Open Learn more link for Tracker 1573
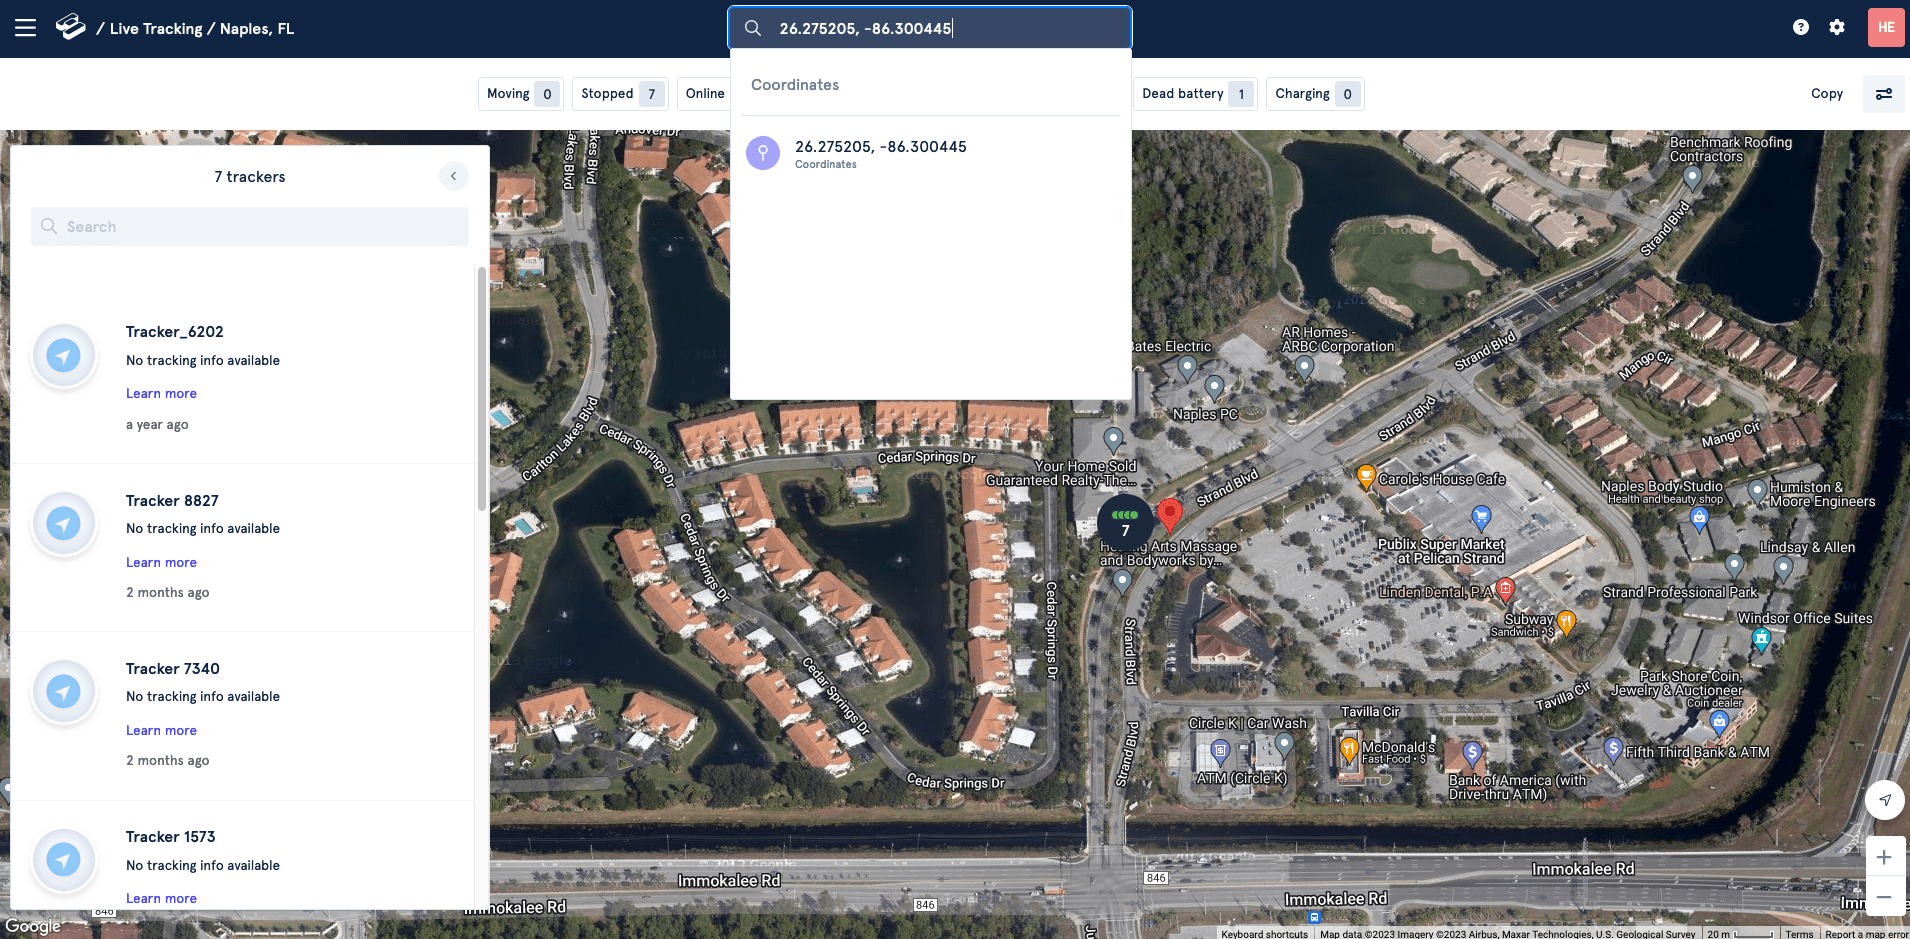This screenshot has height=939, width=1910. (x=161, y=899)
